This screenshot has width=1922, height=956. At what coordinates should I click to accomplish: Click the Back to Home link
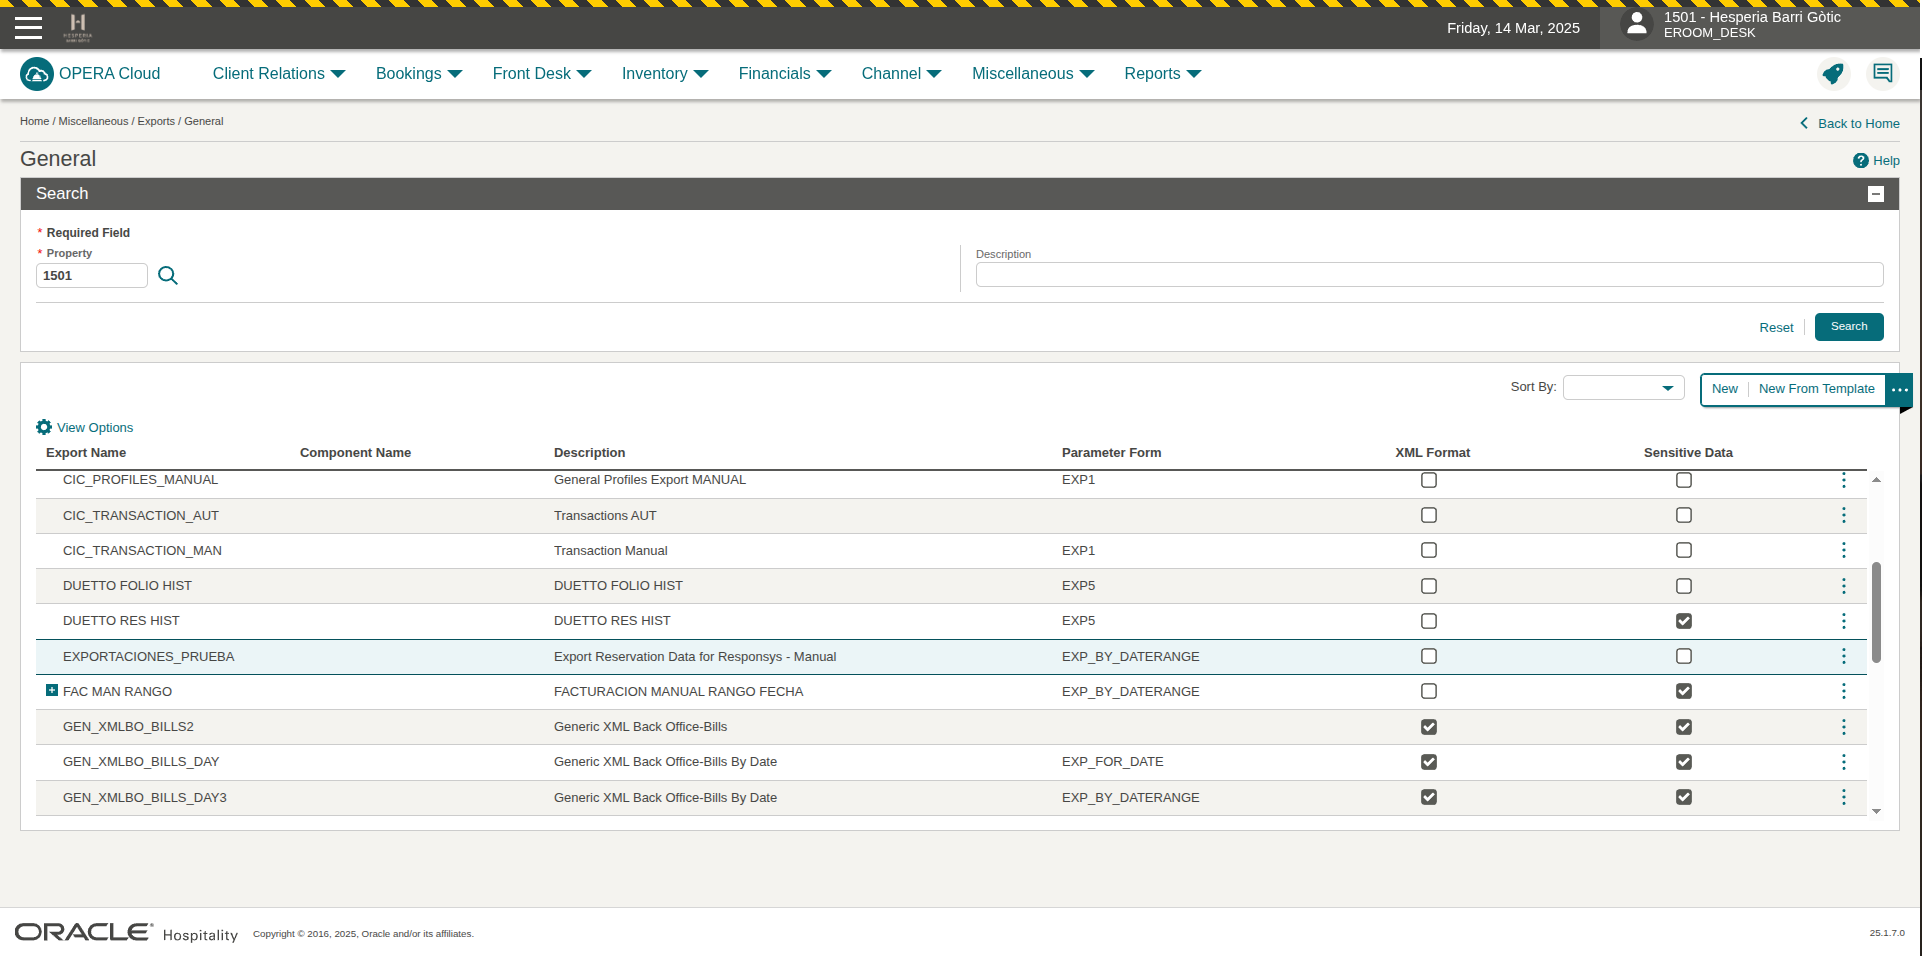click(1857, 124)
